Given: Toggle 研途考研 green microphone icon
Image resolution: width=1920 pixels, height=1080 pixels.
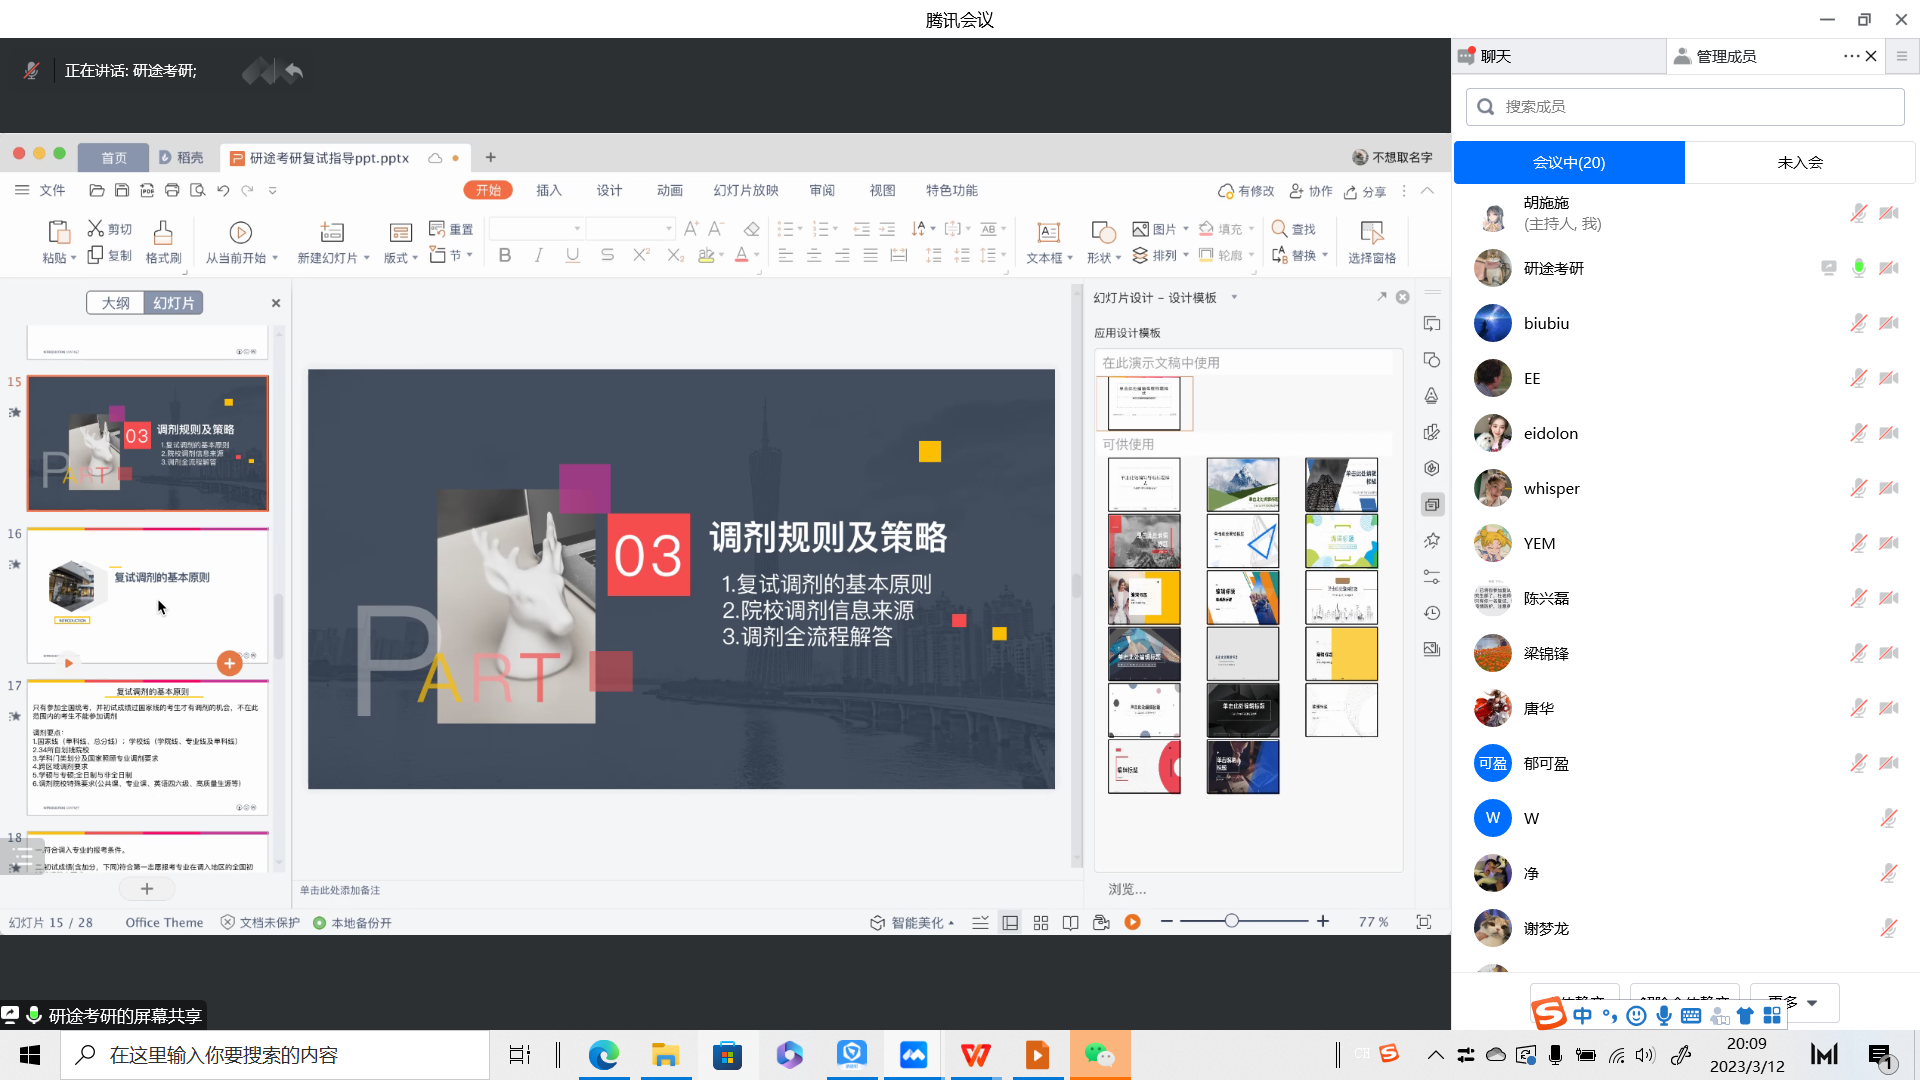Looking at the screenshot, I should pyautogui.click(x=1858, y=268).
